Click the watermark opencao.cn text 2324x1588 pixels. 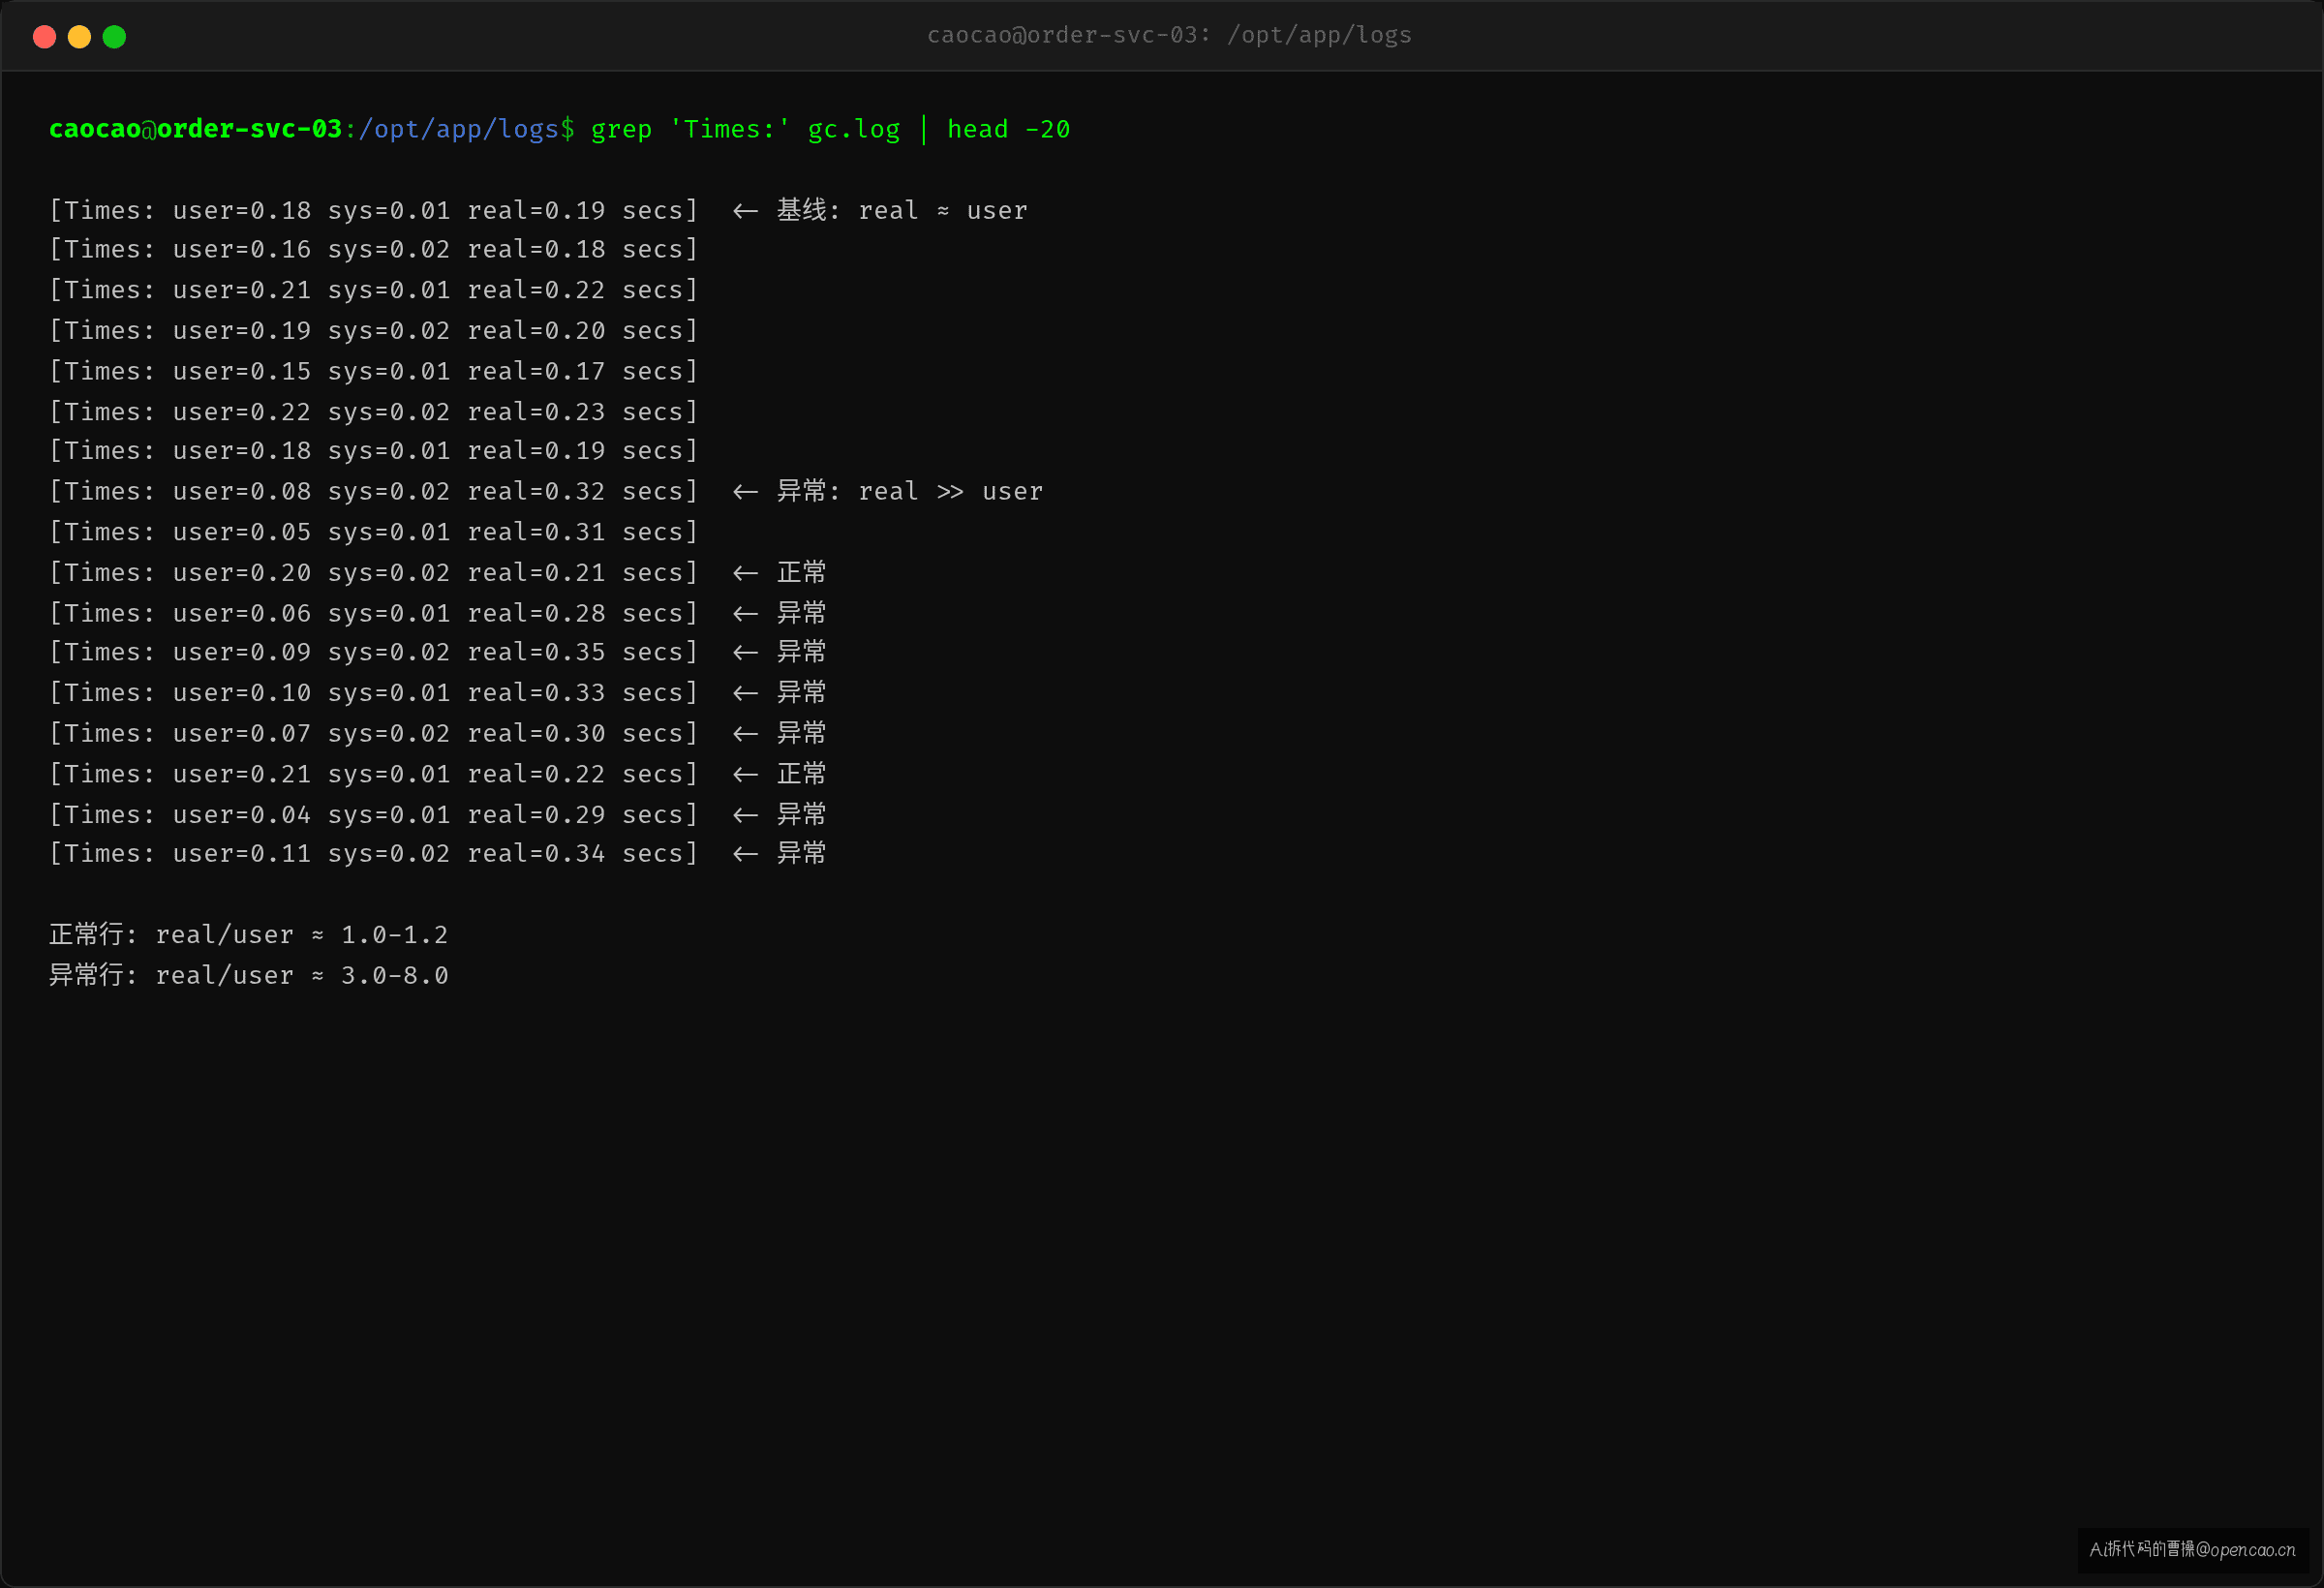pyautogui.click(x=2252, y=1550)
